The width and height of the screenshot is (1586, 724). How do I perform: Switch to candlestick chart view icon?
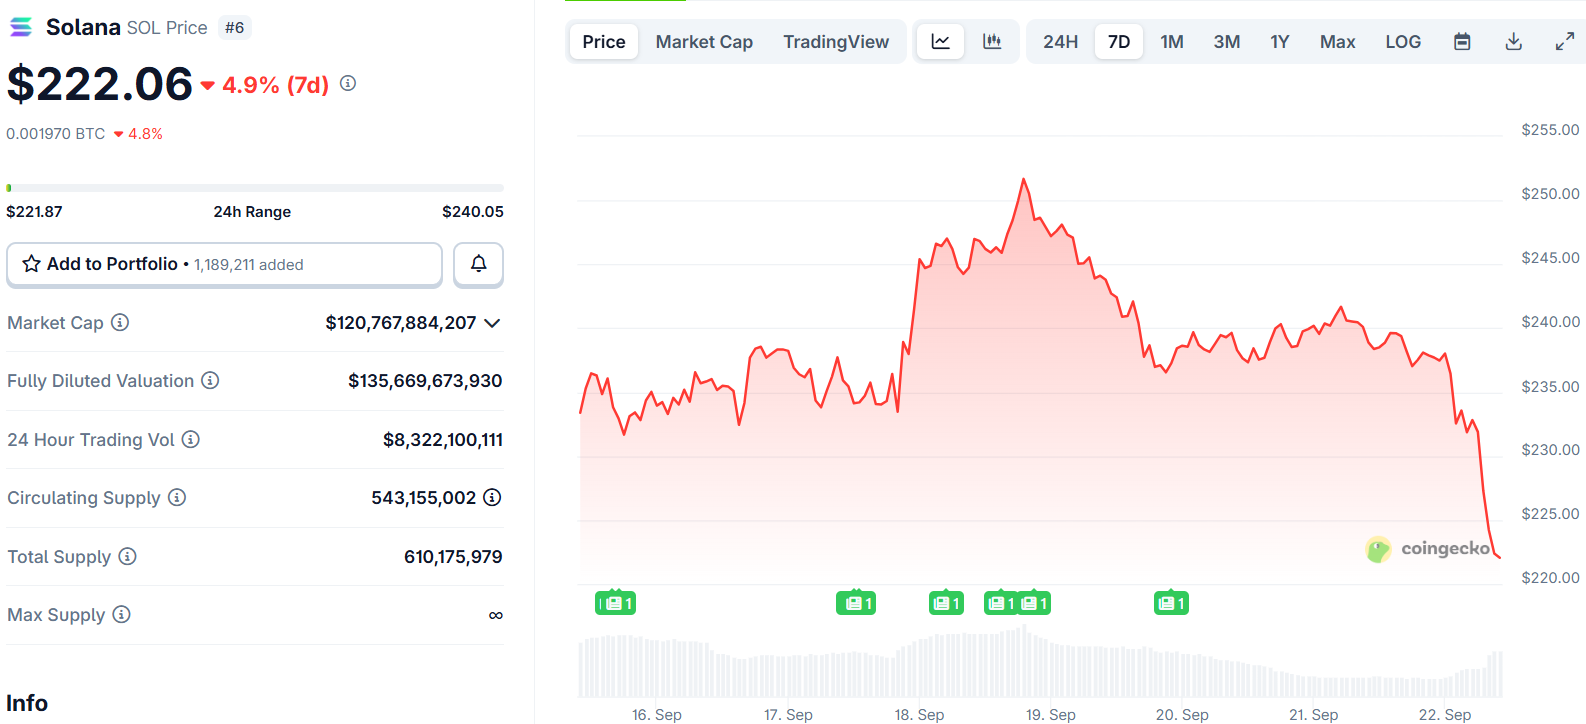[x=992, y=41]
